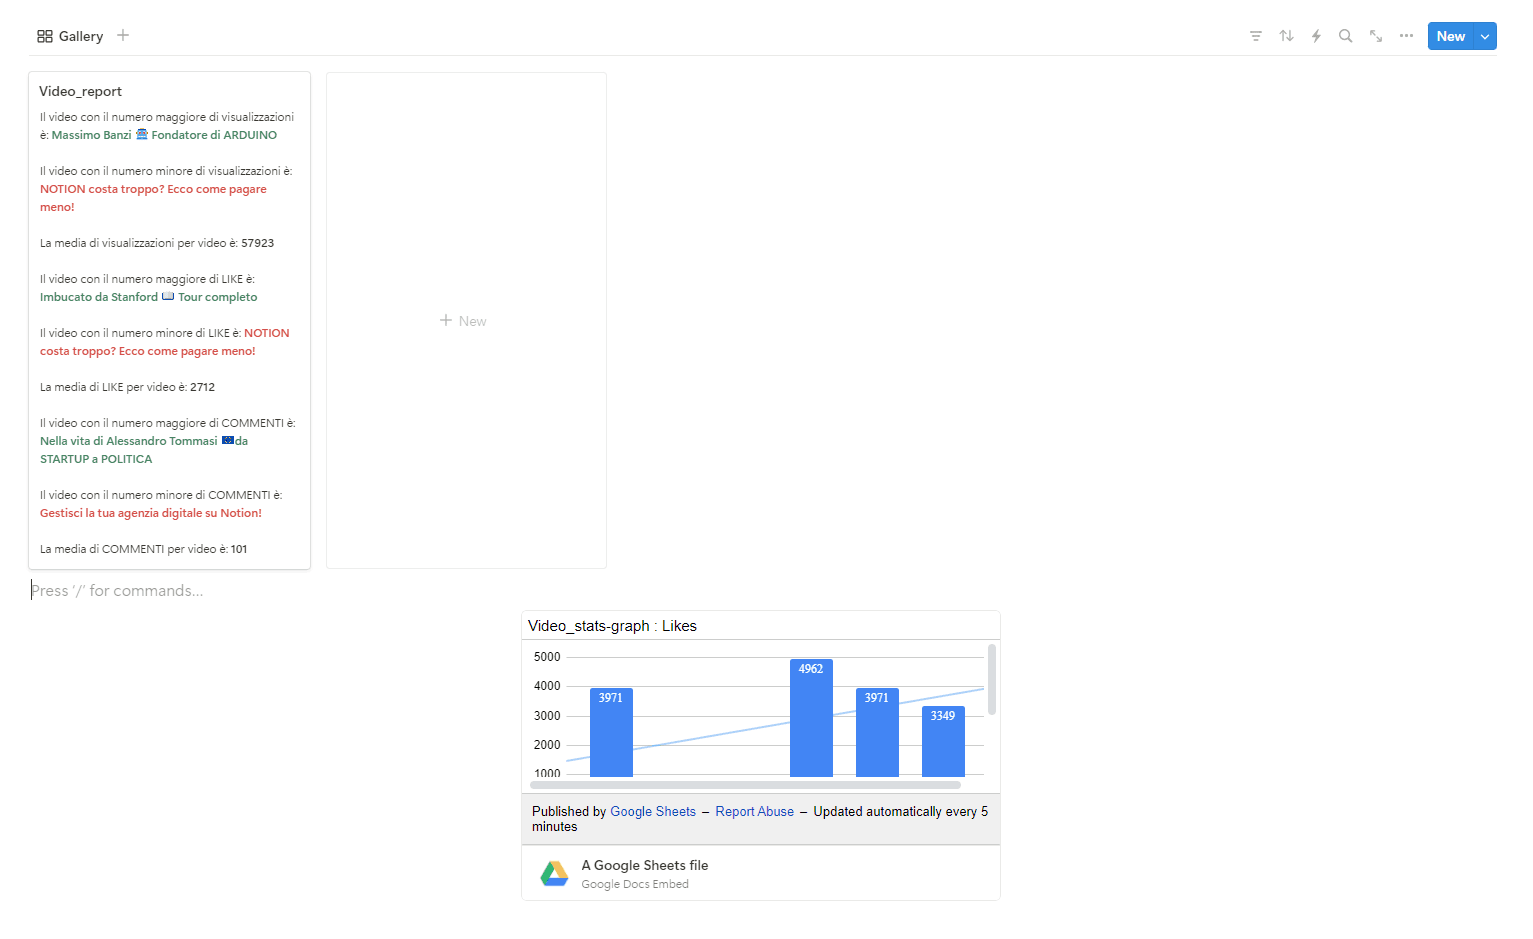Image resolution: width=1533 pixels, height=939 pixels.
Task: Open the three-dot more options menu
Action: click(x=1406, y=36)
